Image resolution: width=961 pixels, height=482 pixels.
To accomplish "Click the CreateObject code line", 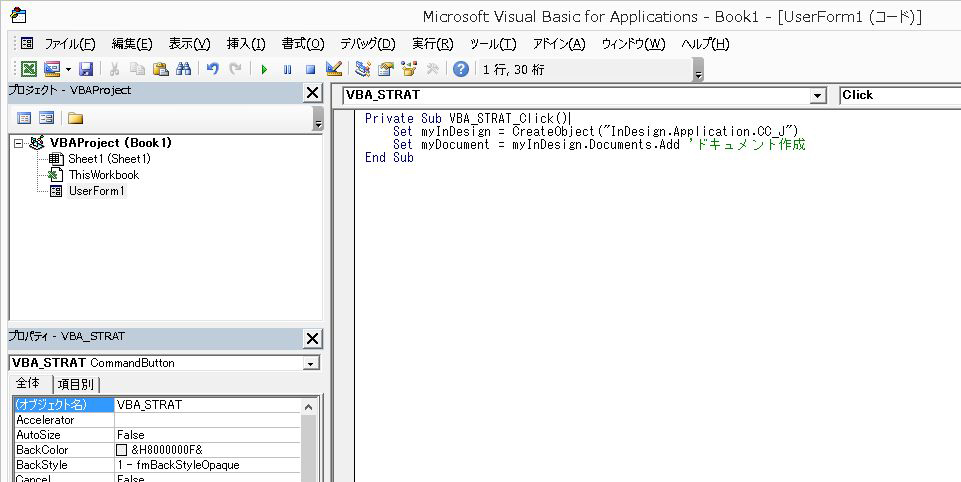I will point(596,131).
